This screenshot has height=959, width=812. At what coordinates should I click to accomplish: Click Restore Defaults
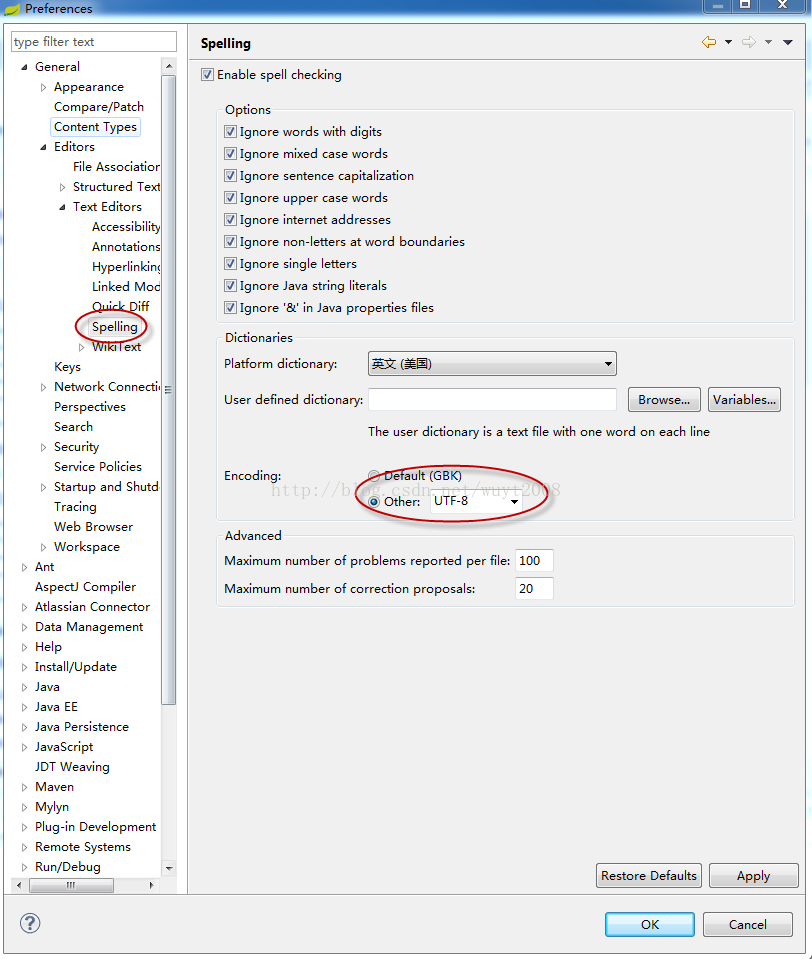point(649,876)
